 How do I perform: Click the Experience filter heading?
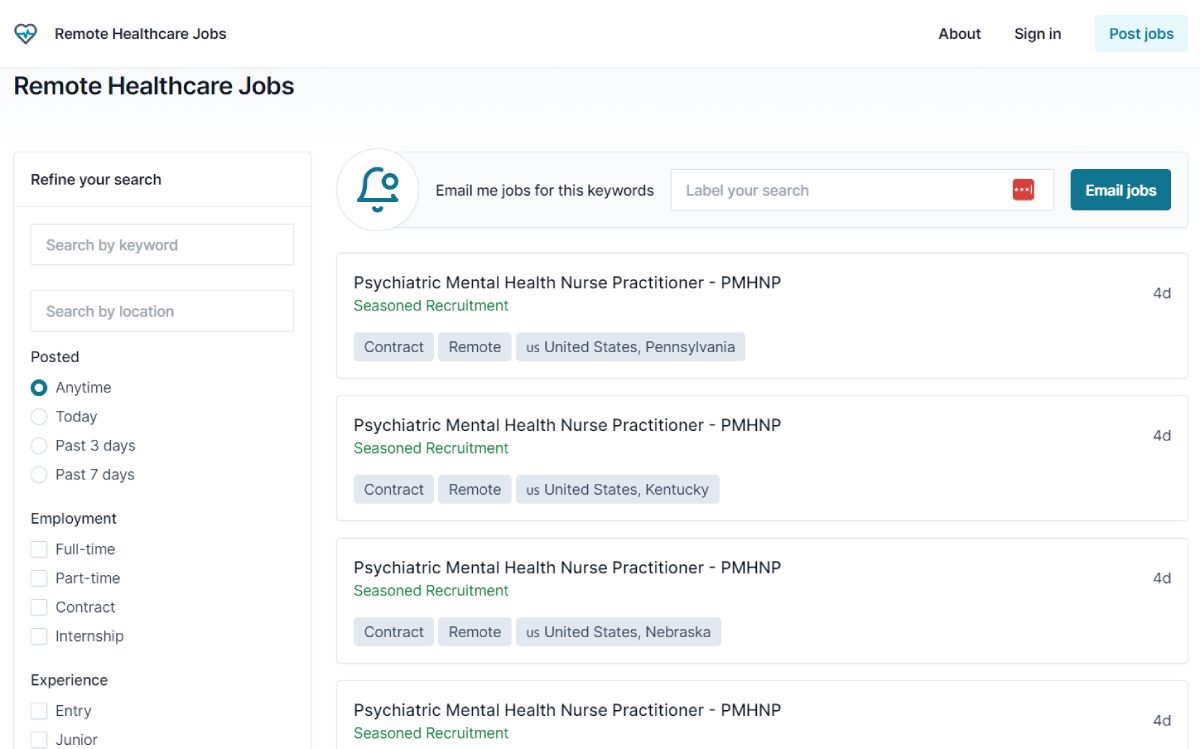coord(69,680)
